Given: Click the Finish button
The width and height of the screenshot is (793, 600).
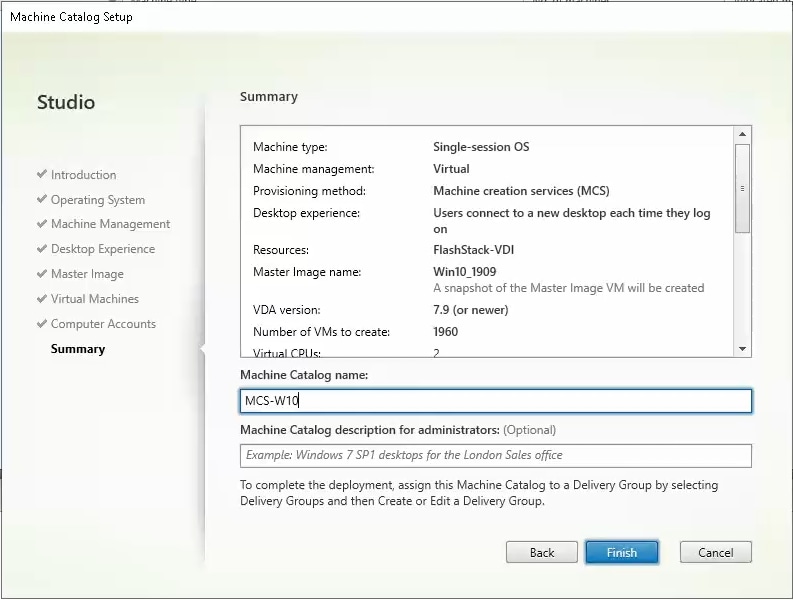Looking at the screenshot, I should [622, 552].
